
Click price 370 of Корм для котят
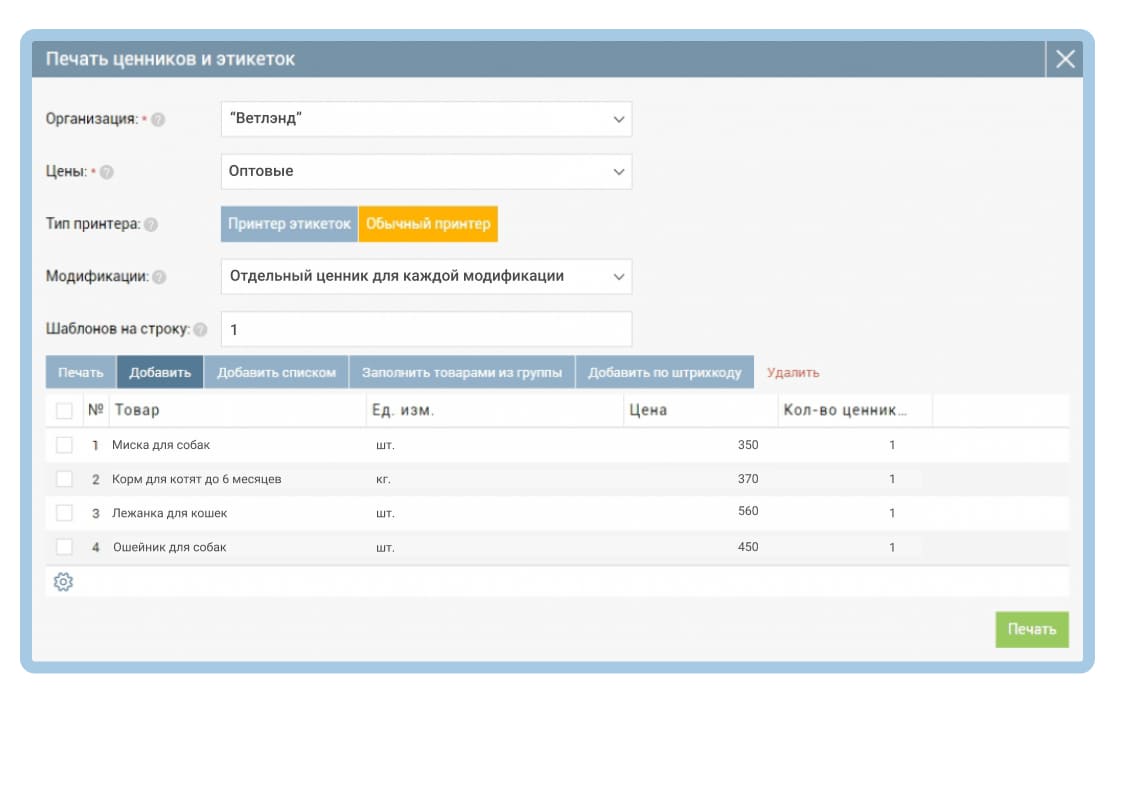click(748, 479)
